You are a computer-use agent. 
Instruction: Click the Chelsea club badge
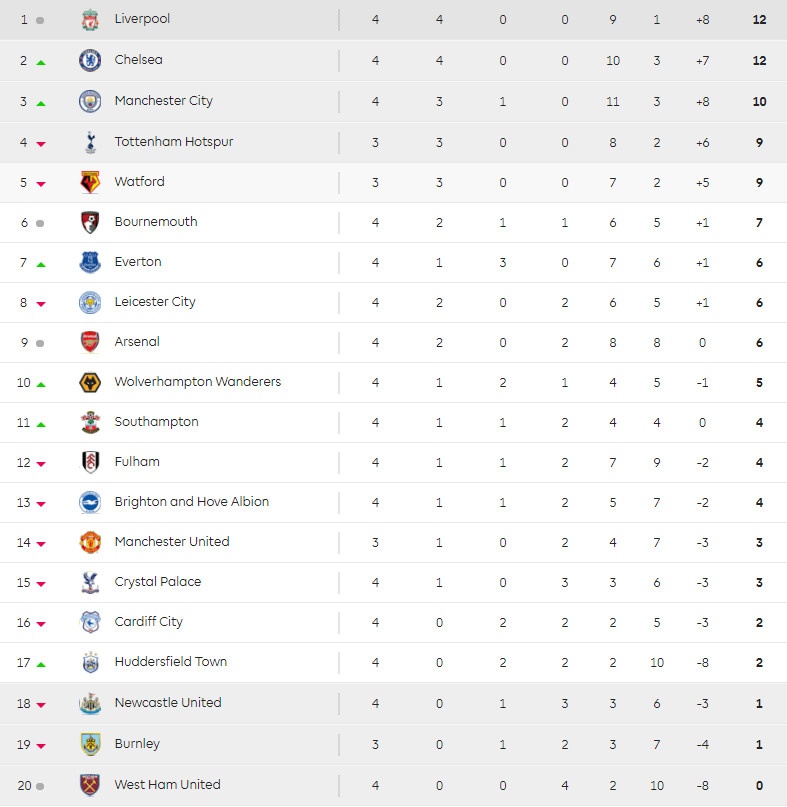(90, 60)
